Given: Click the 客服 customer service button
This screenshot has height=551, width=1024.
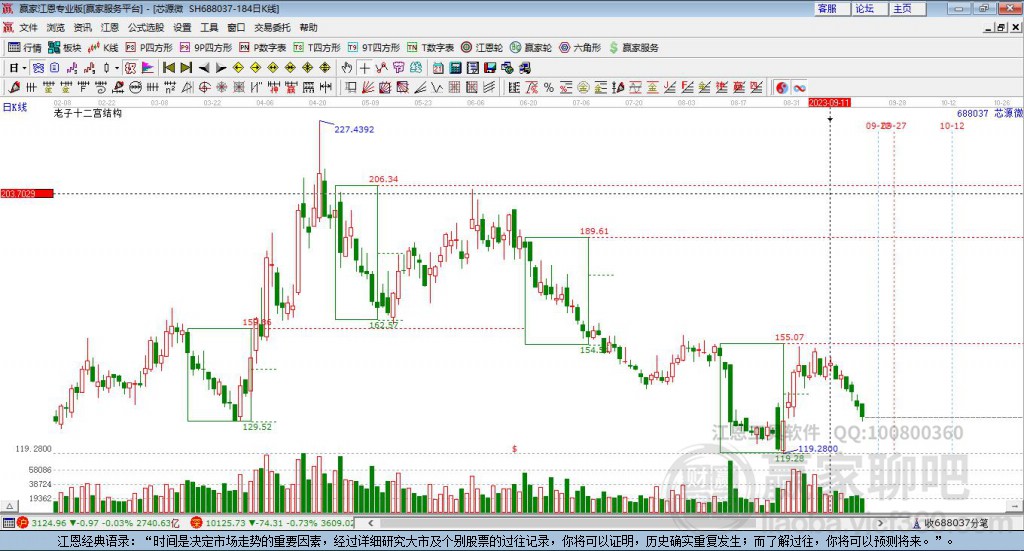Looking at the screenshot, I should point(831,8).
